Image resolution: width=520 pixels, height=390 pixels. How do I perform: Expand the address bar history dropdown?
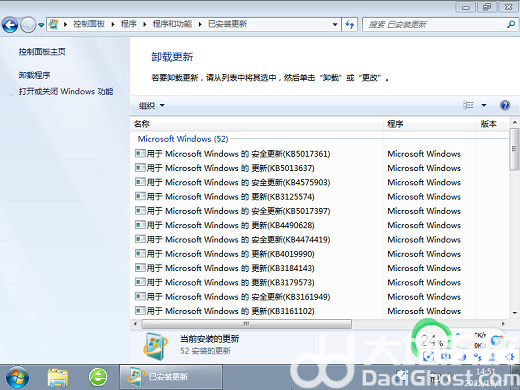click(335, 24)
